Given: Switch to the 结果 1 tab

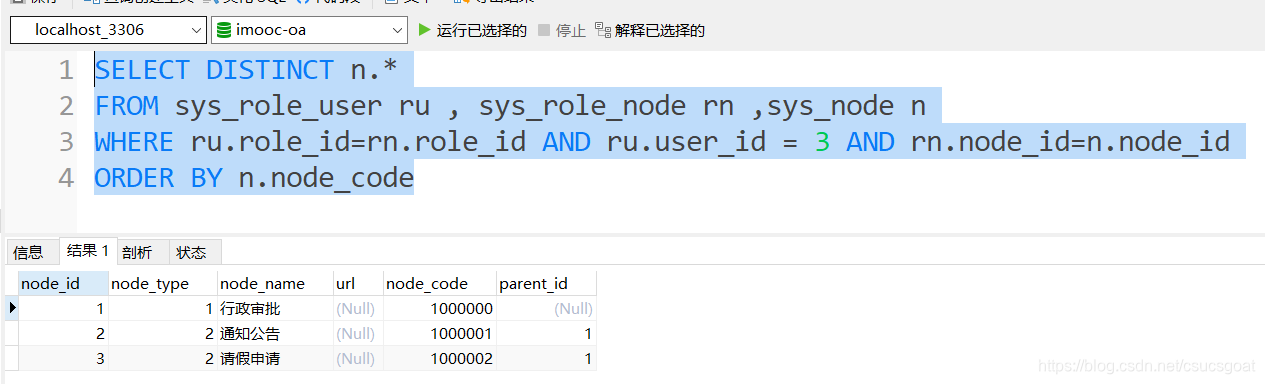Looking at the screenshot, I should 87,251.
